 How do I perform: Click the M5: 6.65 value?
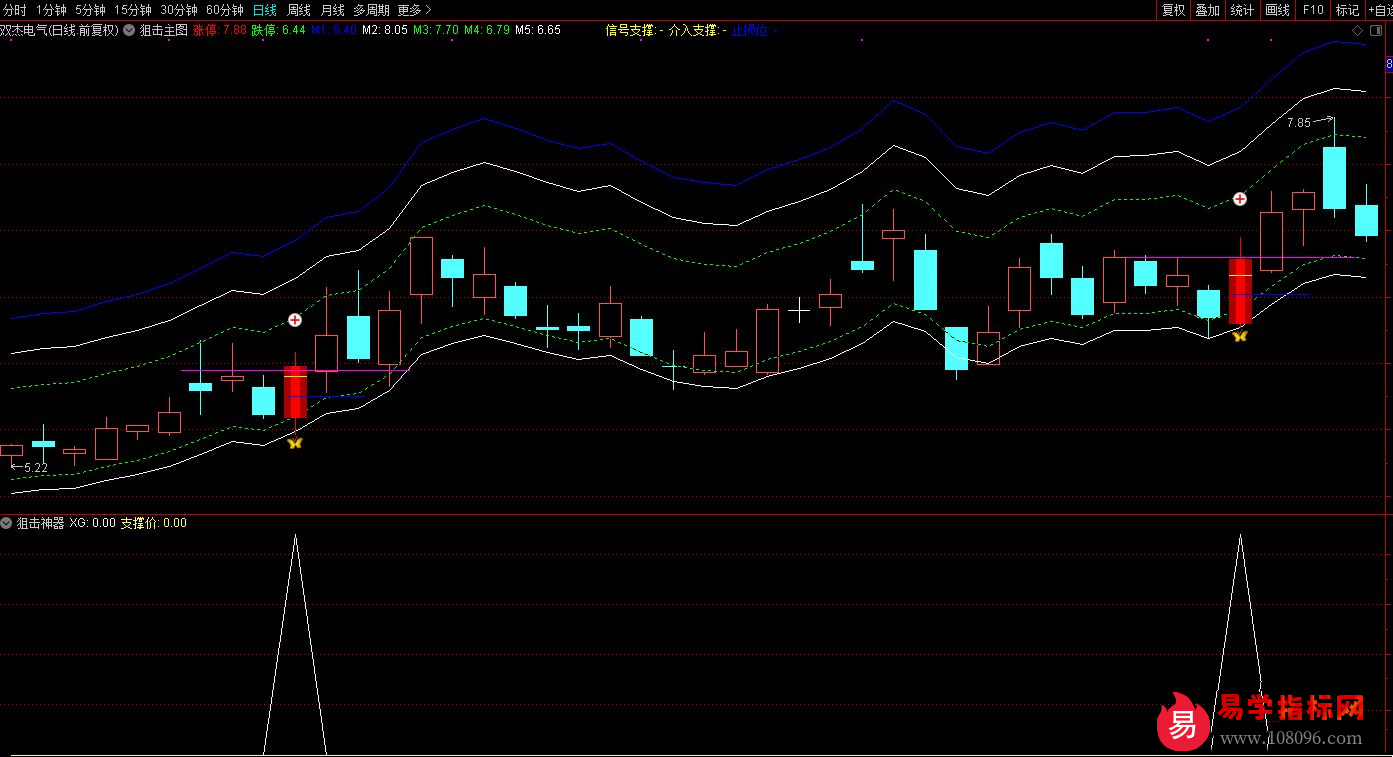538,30
